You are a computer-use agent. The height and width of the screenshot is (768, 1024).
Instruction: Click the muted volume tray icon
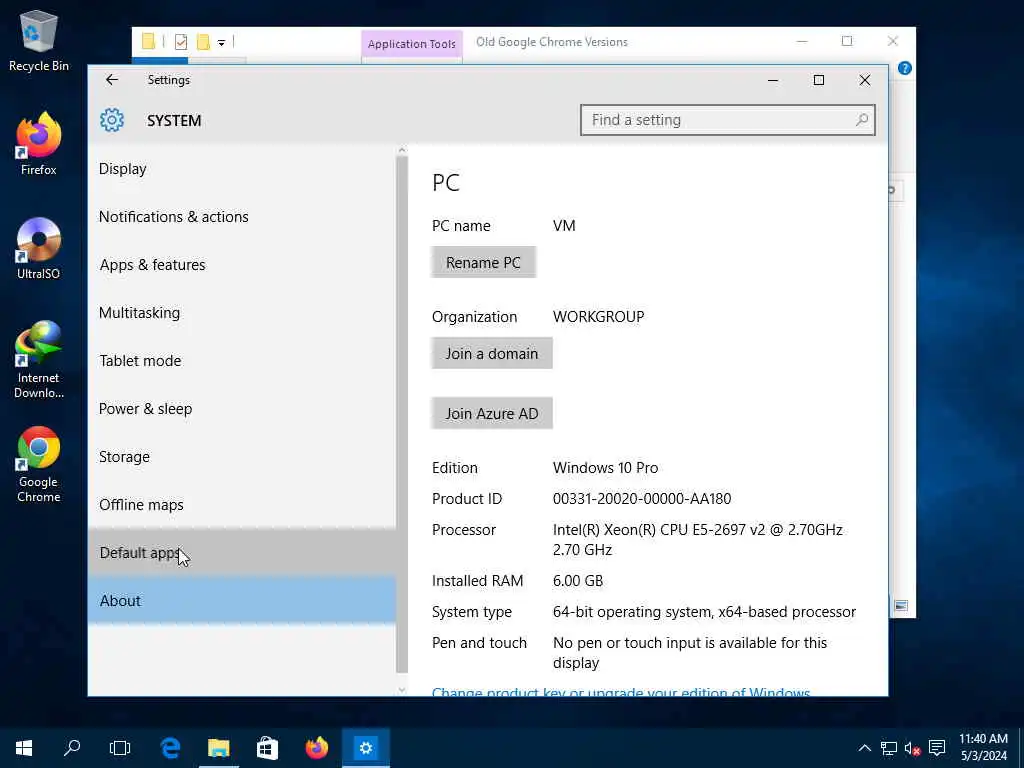(912, 748)
